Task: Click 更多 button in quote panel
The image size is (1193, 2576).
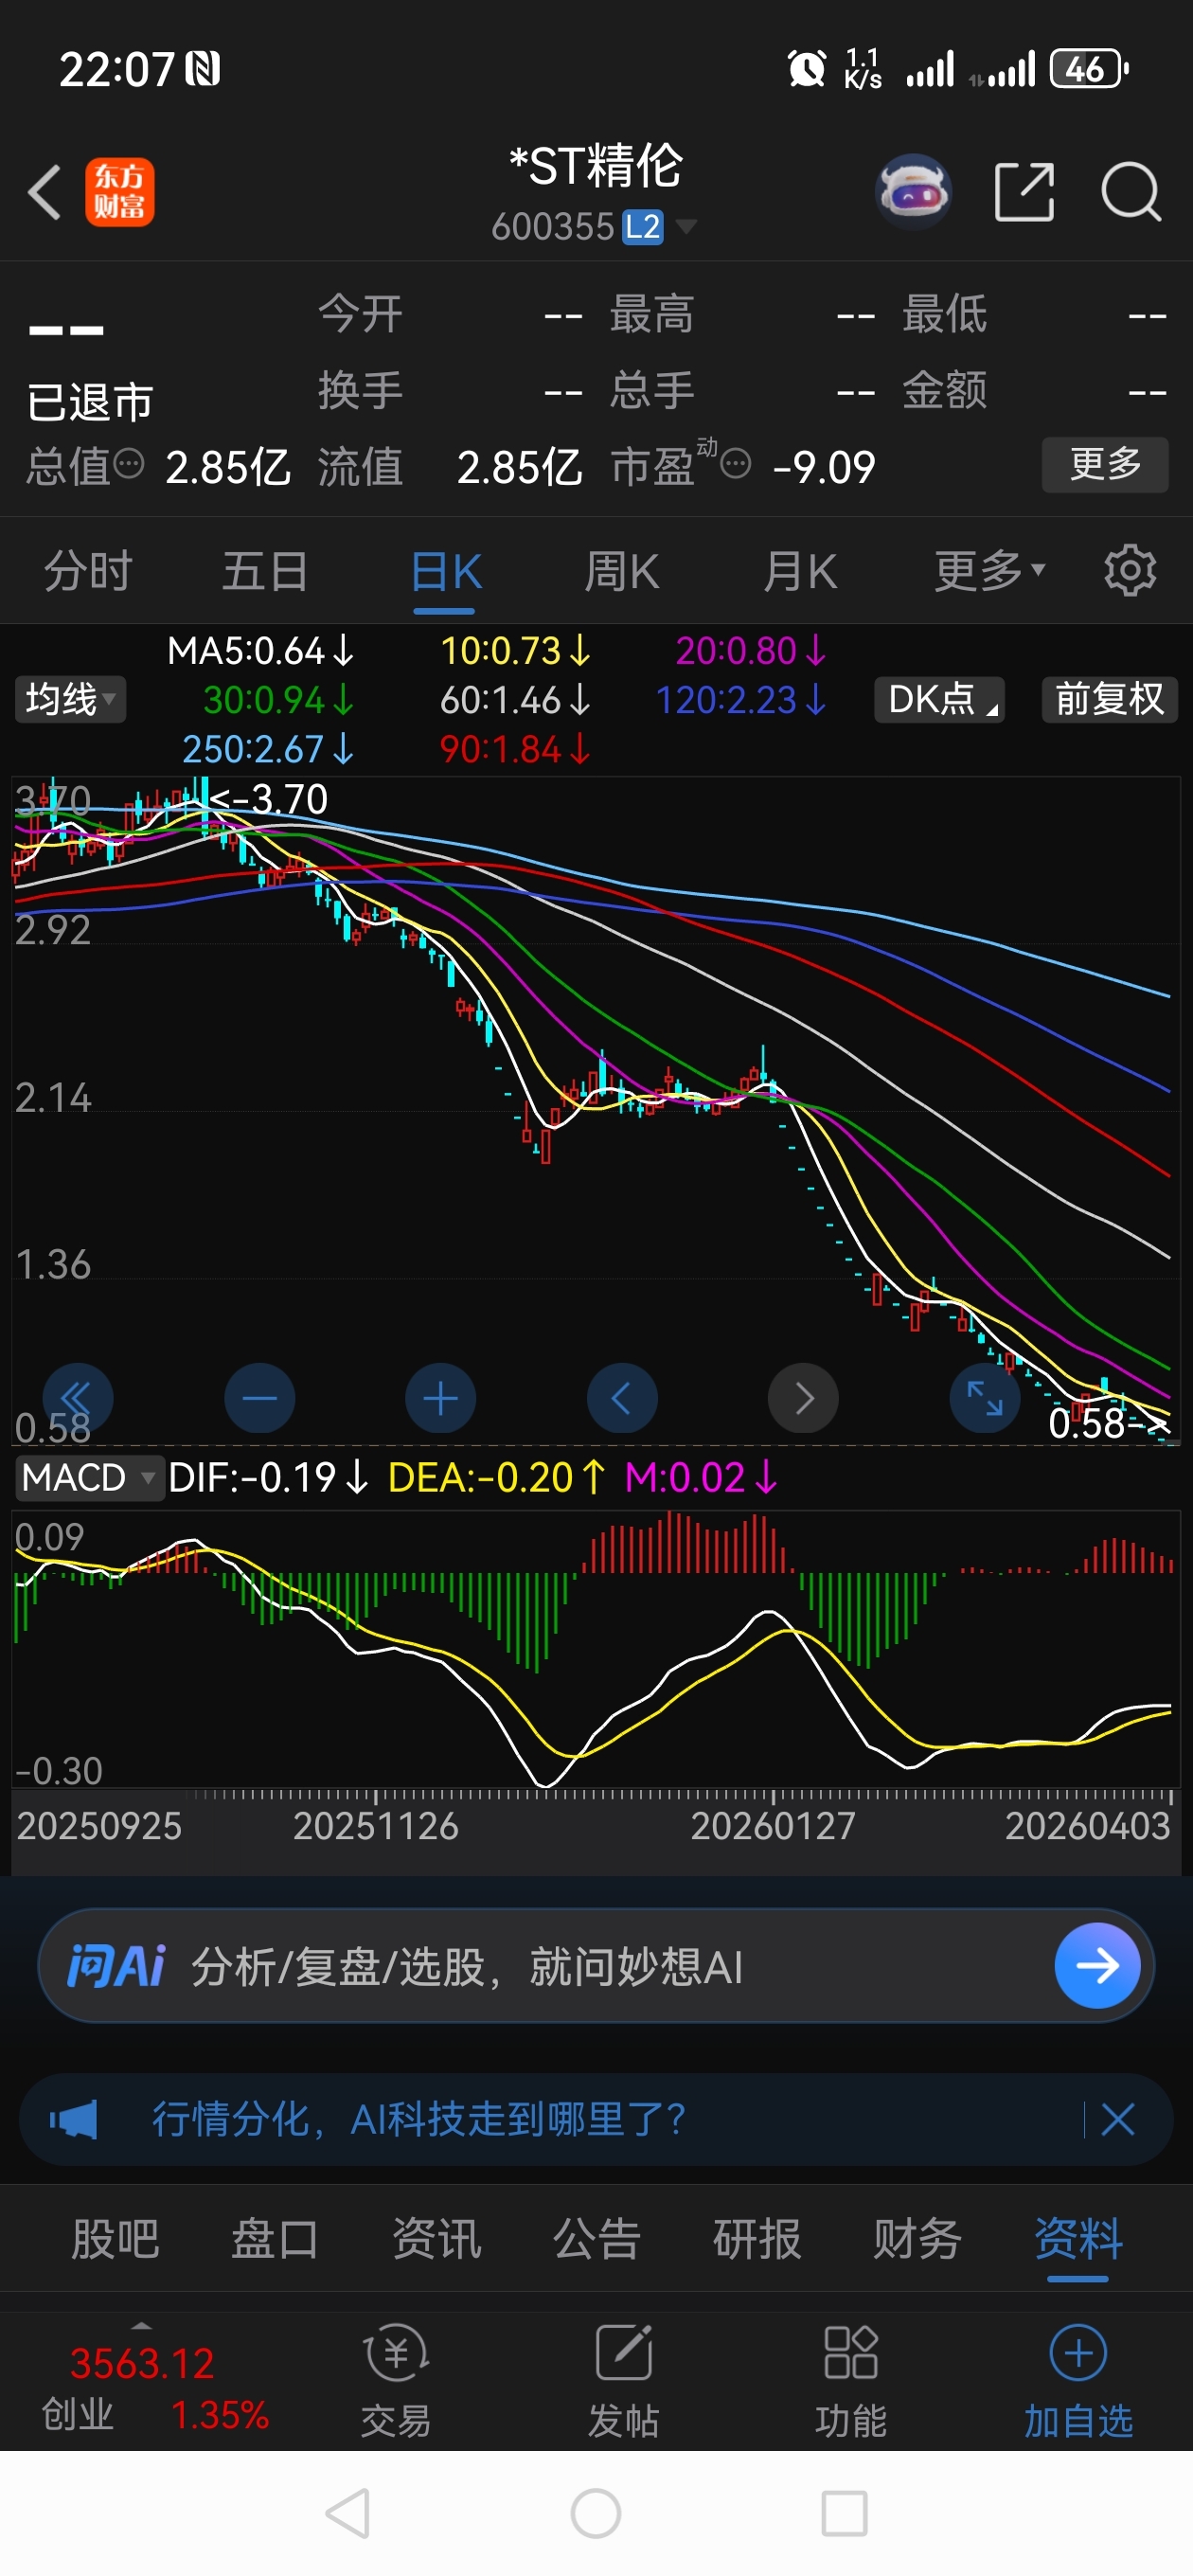Action: point(1105,464)
